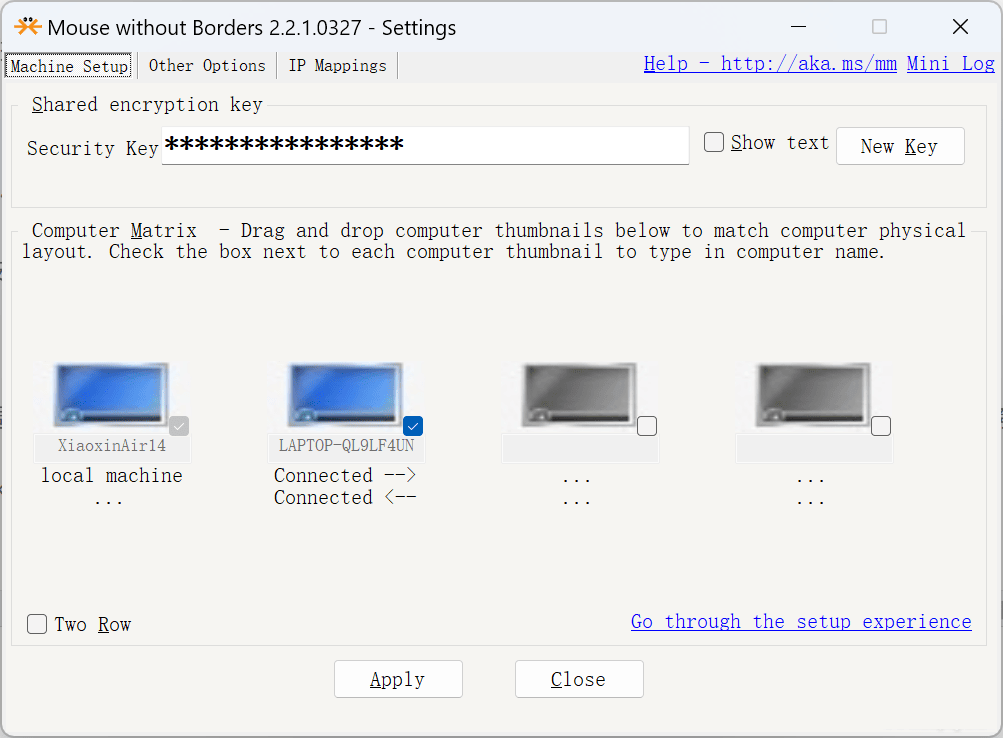1003x738 pixels.
Task: Open the Mini Log link
Action: point(950,64)
